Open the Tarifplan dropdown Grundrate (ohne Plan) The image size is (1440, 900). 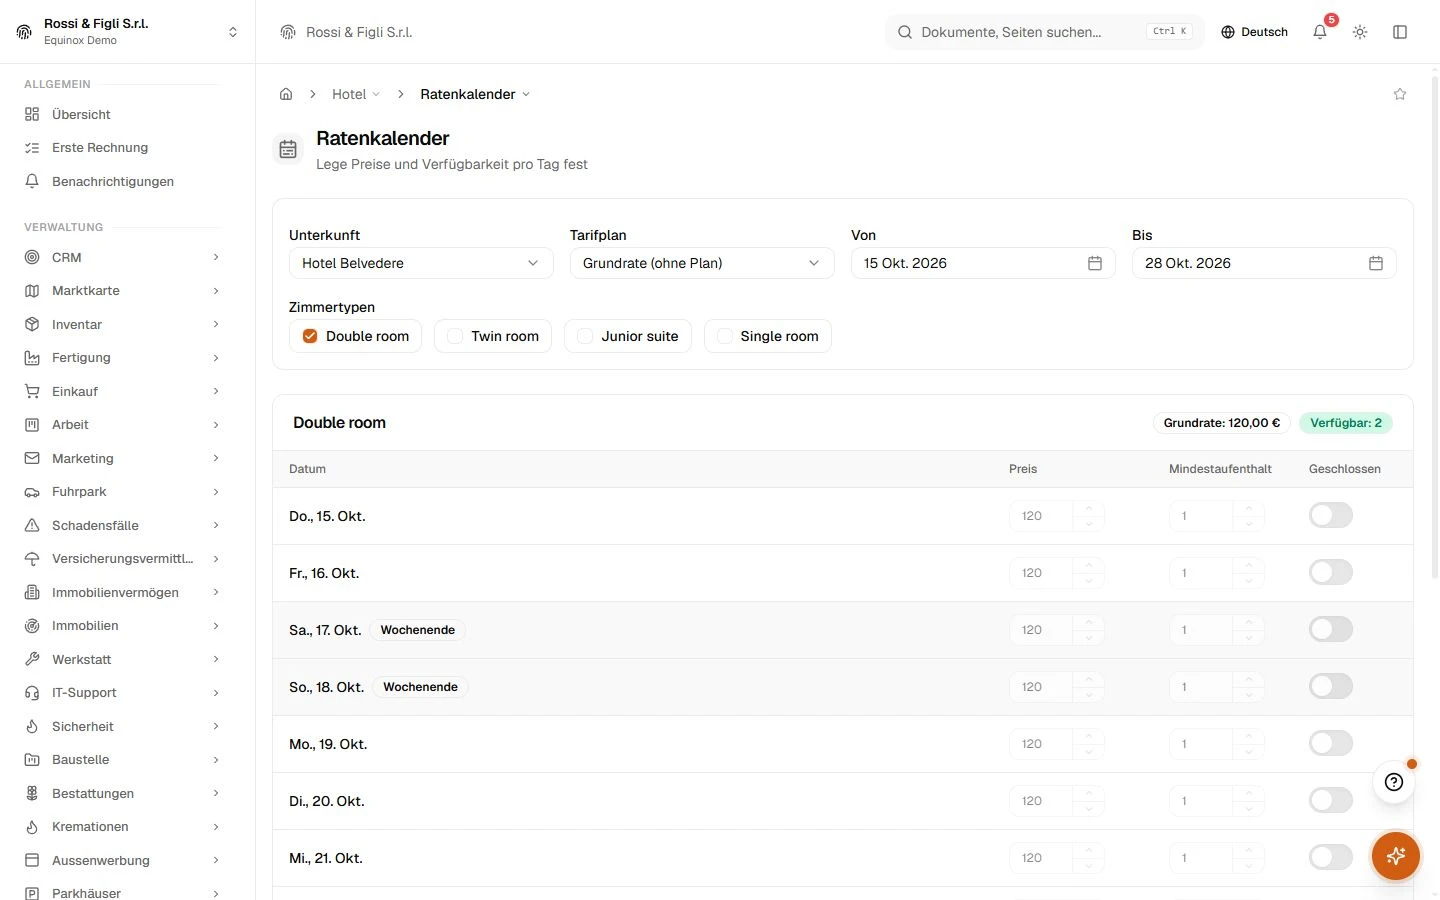point(702,263)
